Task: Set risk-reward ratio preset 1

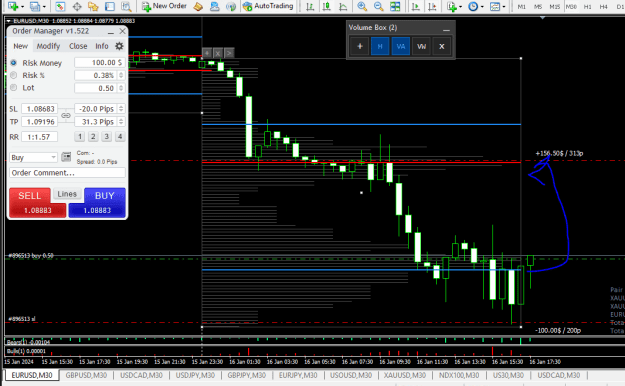Action: (x=80, y=137)
